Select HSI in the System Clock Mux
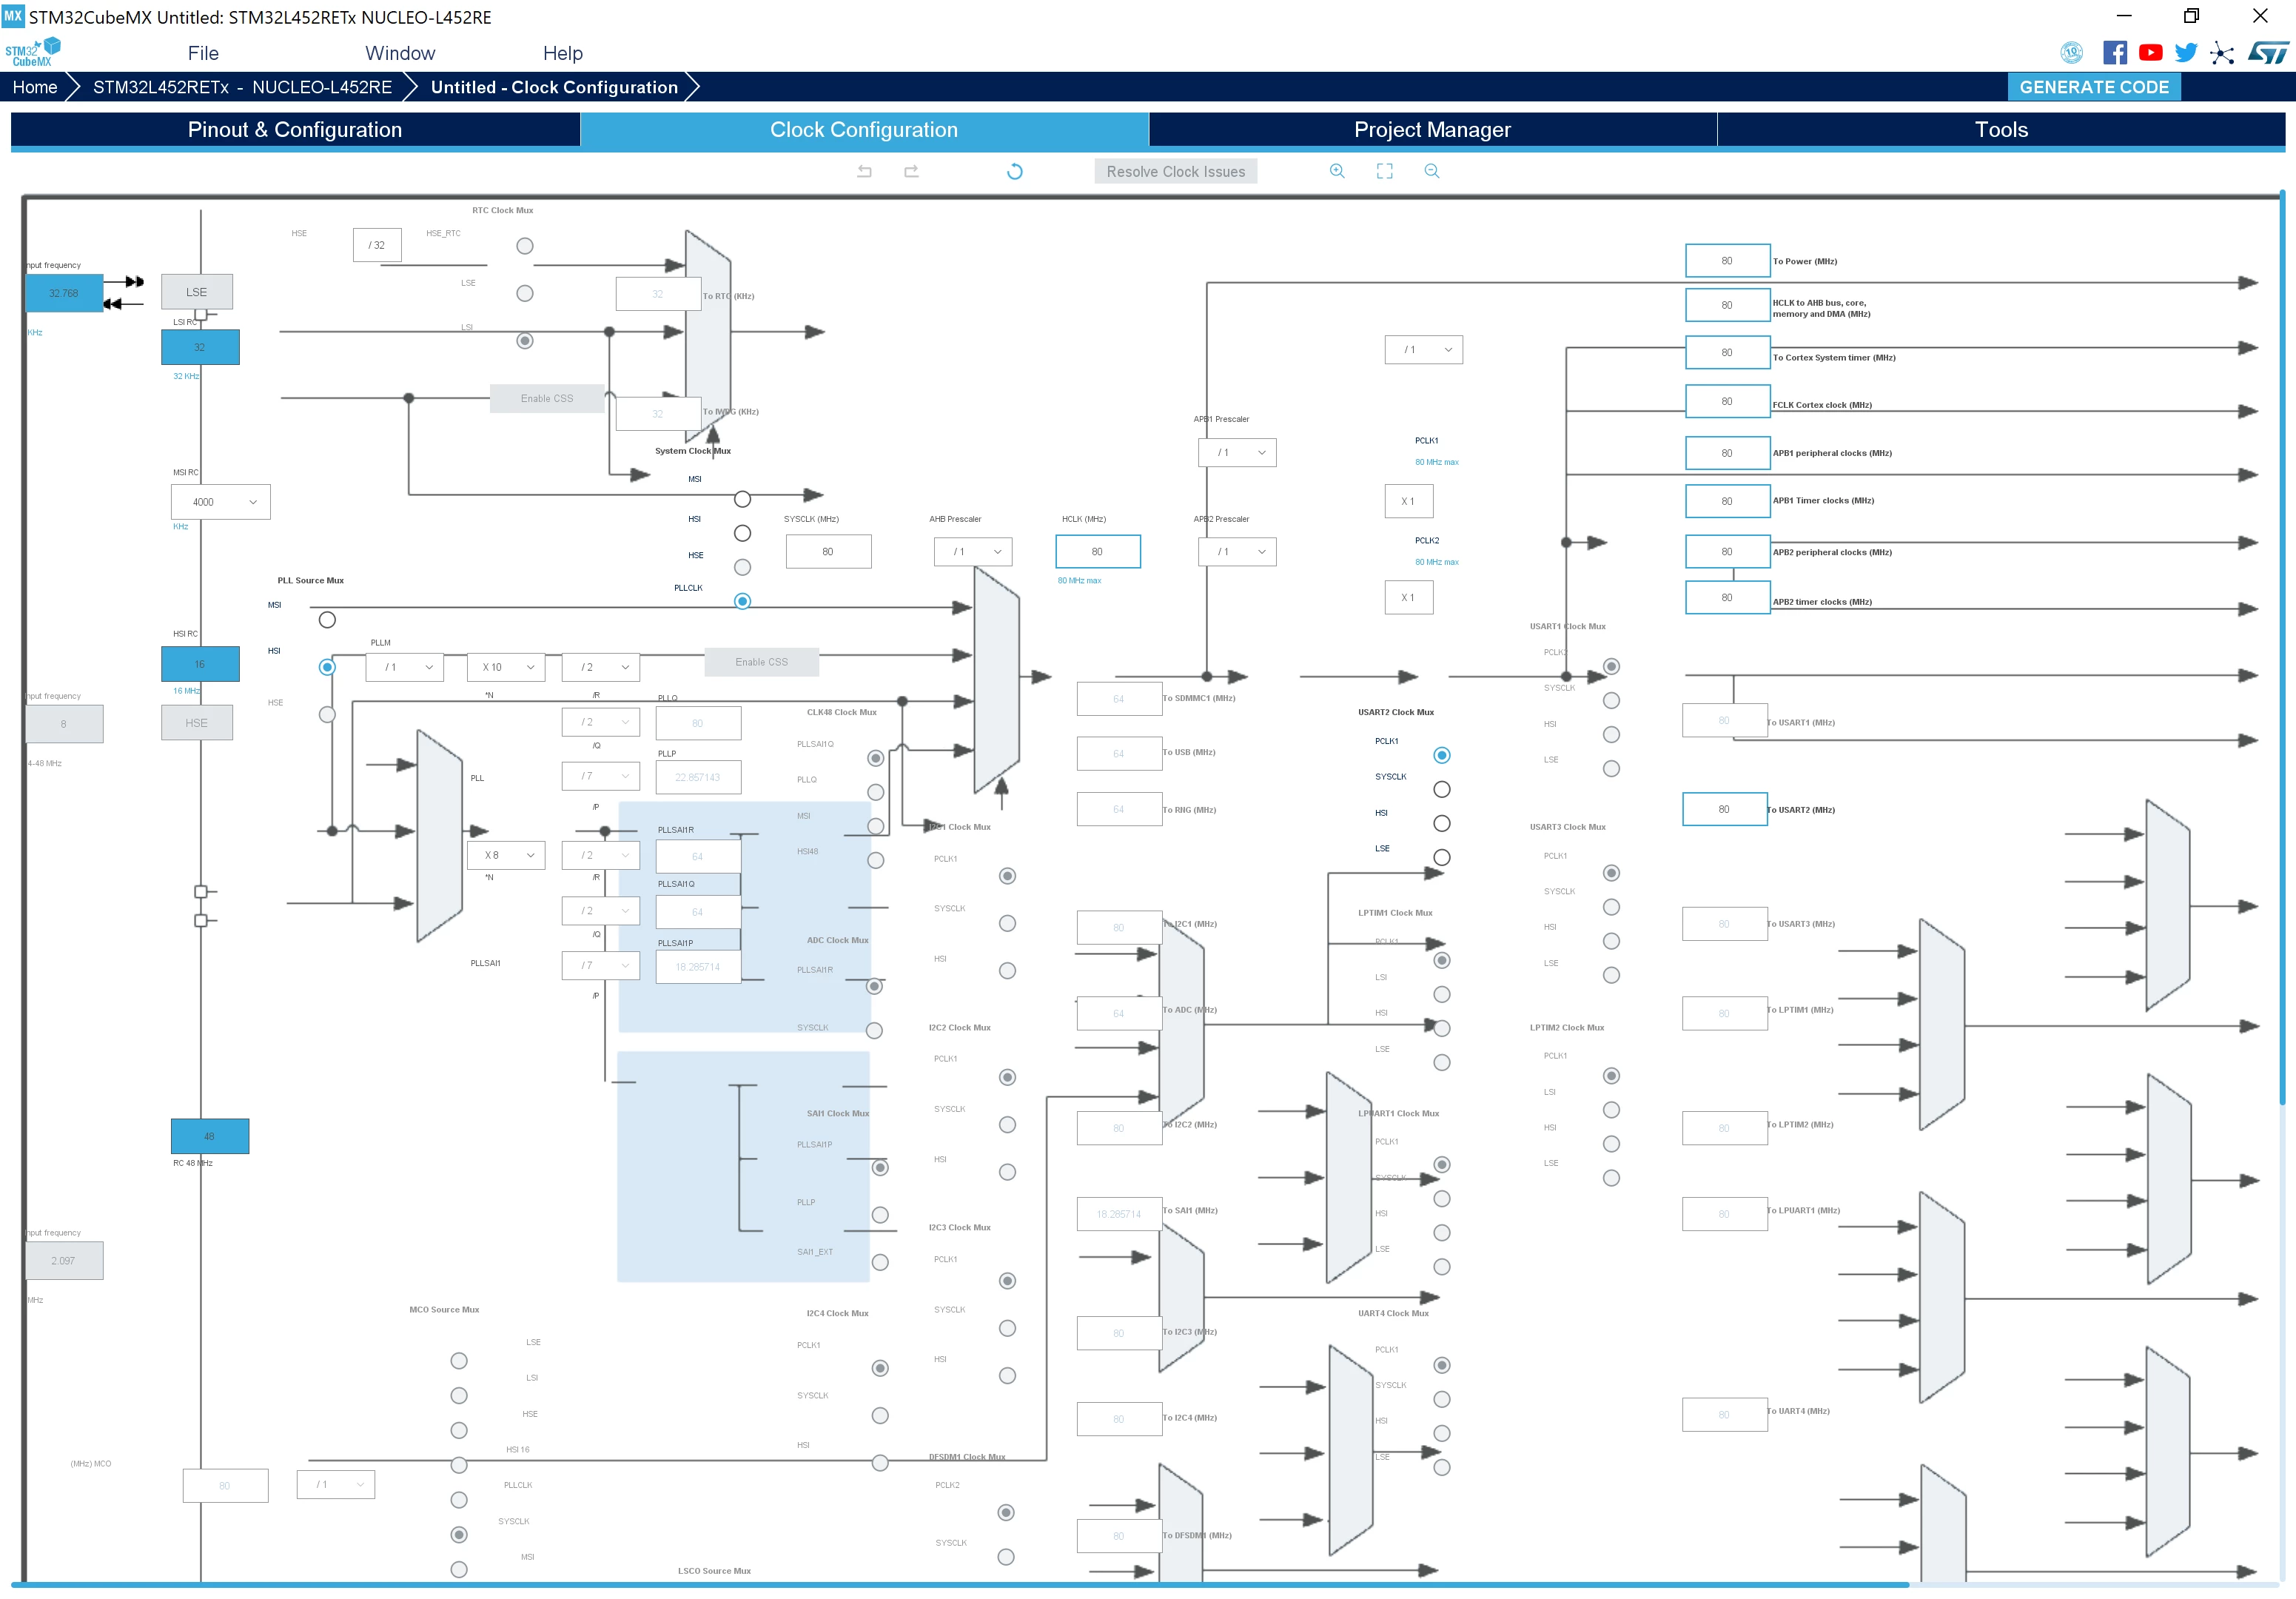The image size is (2296, 1599). click(x=742, y=533)
